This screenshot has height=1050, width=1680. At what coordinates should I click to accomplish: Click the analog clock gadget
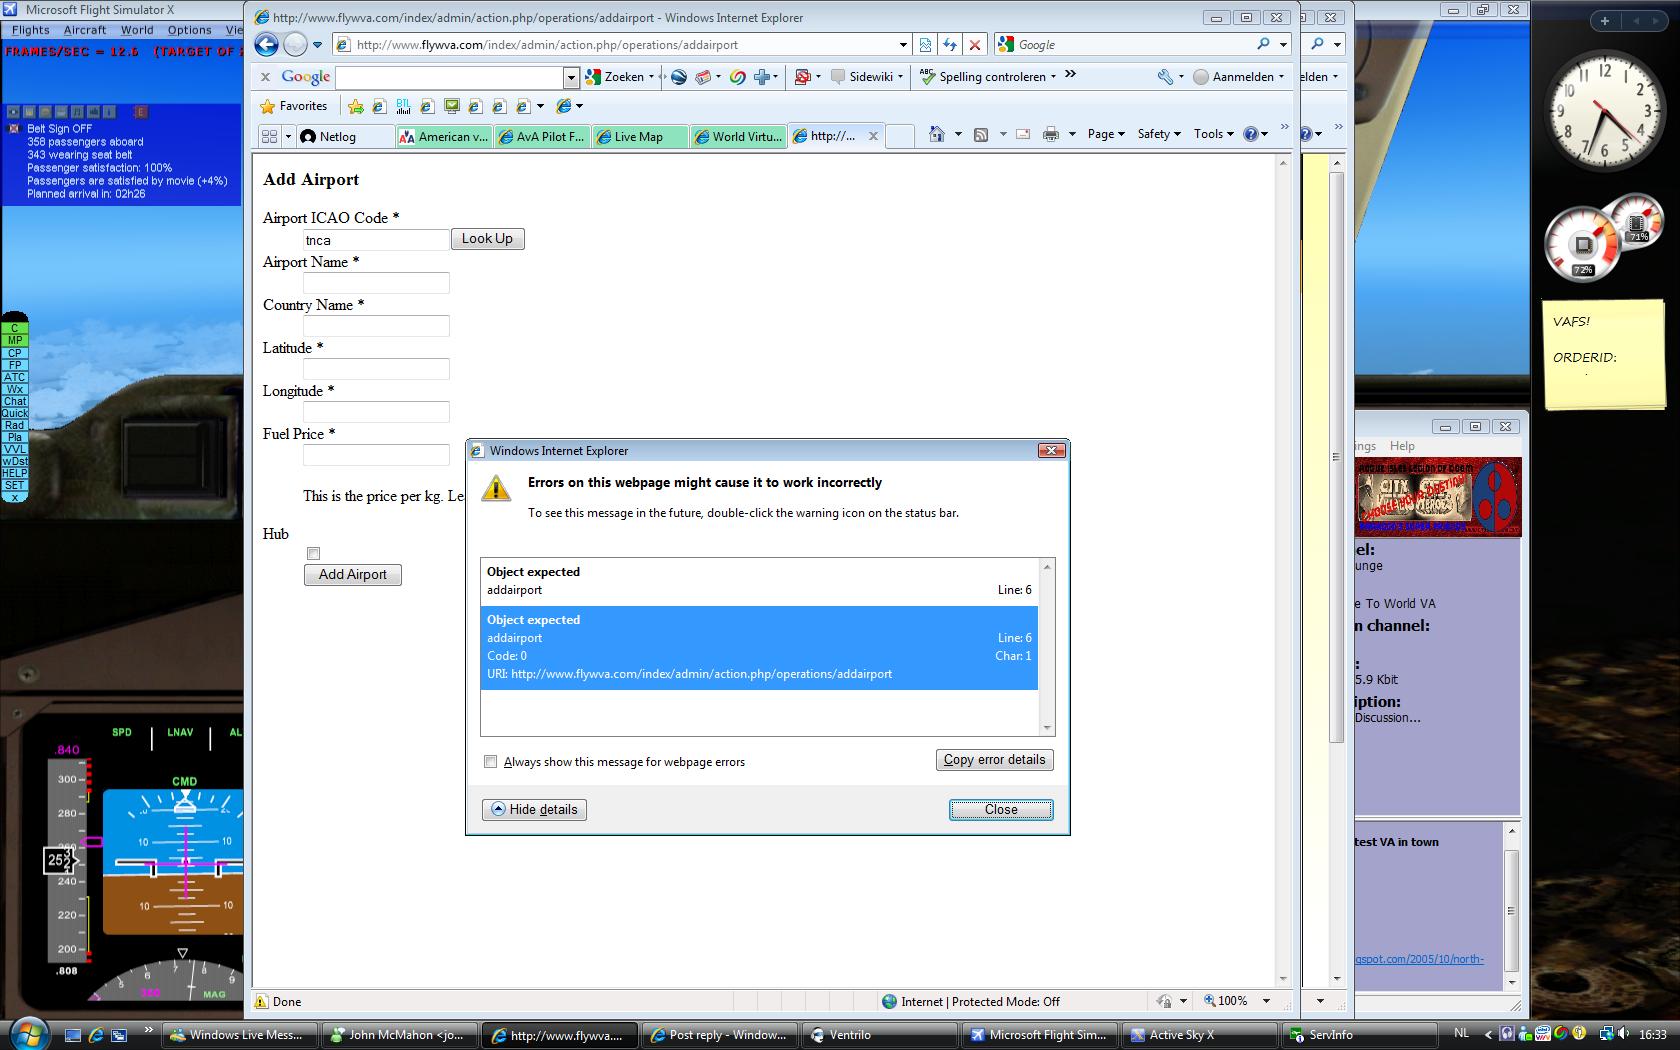click(x=1604, y=110)
